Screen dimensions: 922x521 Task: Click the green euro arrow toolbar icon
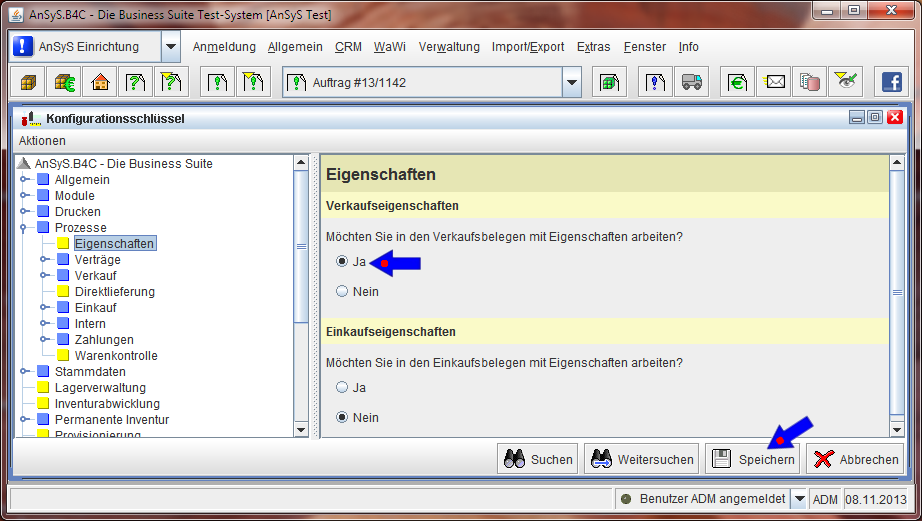tap(739, 82)
